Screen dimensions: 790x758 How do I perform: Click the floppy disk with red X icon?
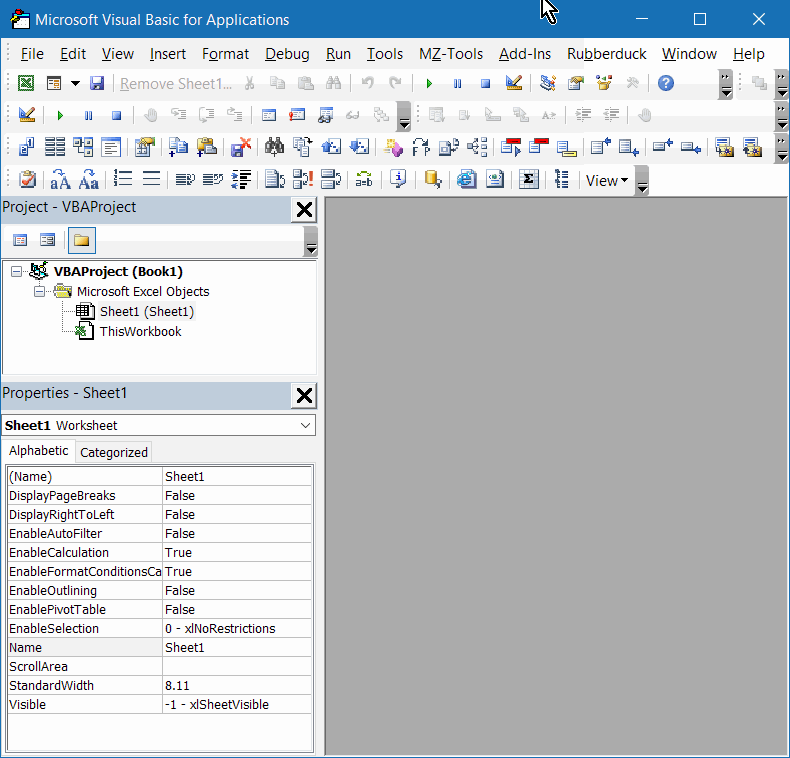coord(240,147)
